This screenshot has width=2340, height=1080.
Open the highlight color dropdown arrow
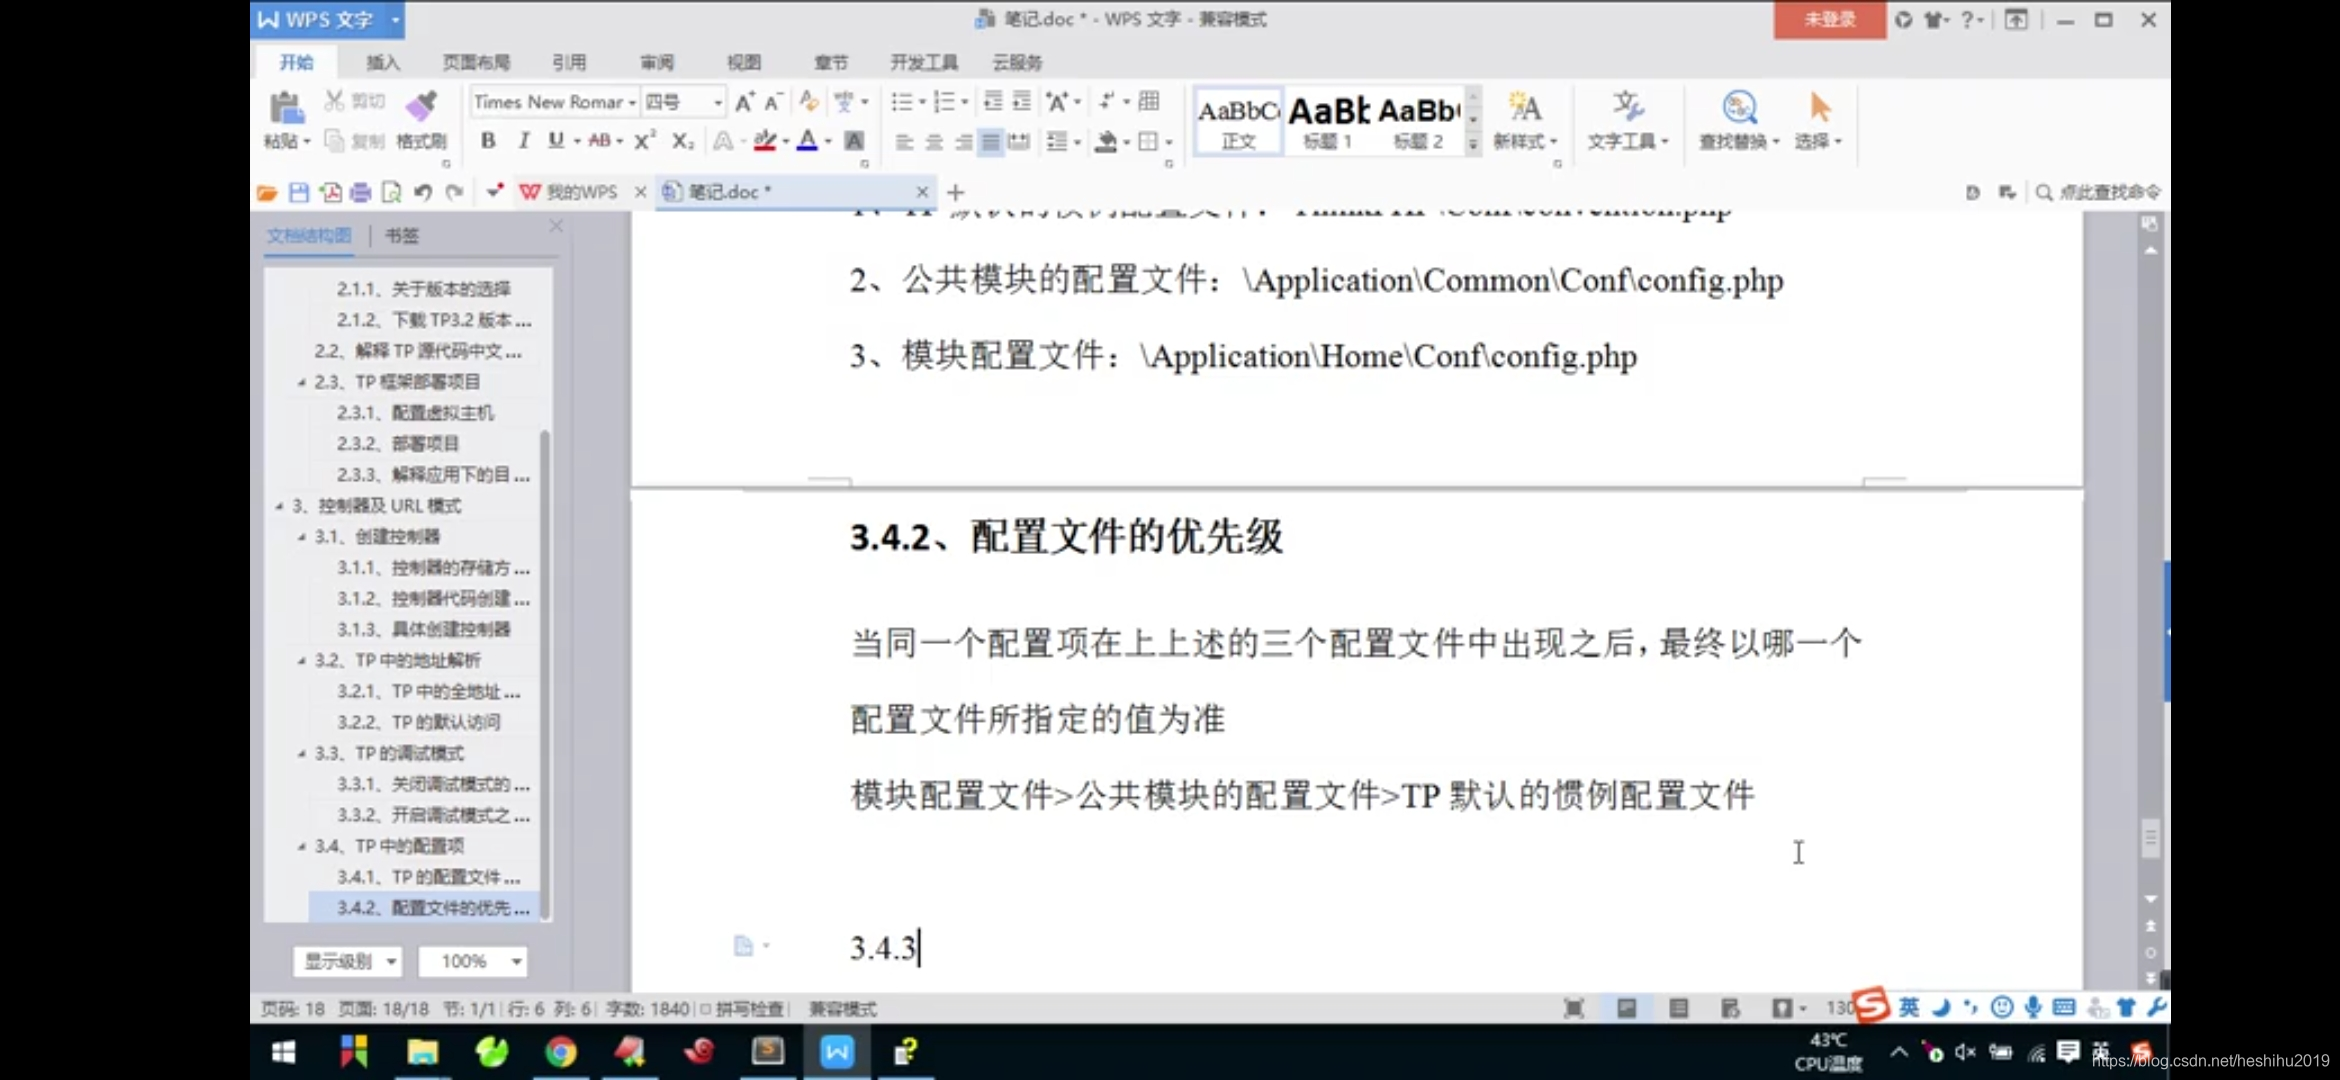point(786,142)
